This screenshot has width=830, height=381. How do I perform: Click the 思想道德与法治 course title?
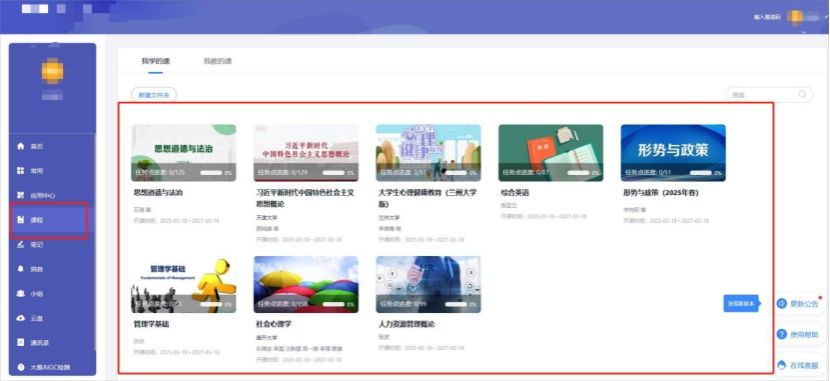(x=158, y=193)
